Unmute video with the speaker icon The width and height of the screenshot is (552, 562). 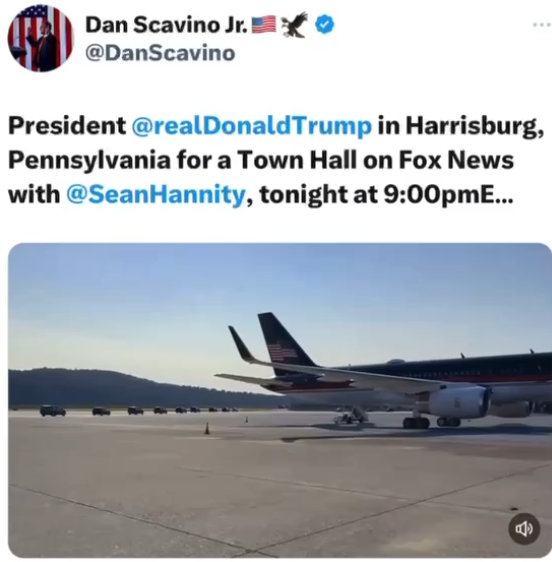coord(524,529)
